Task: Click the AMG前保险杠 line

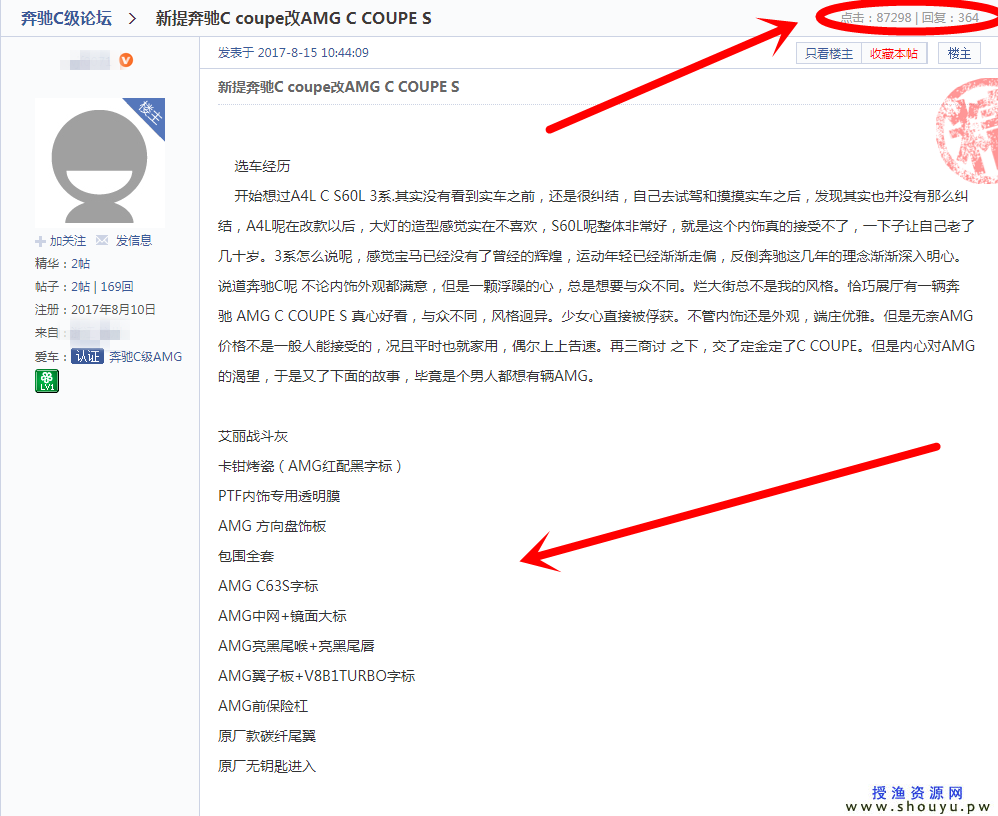Action: 263,706
